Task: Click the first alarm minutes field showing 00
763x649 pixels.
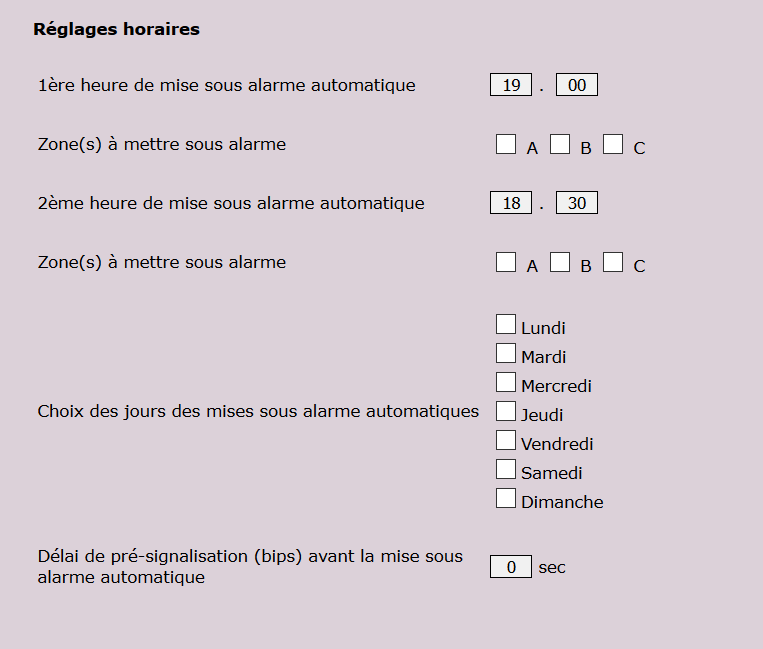Action: 577,85
